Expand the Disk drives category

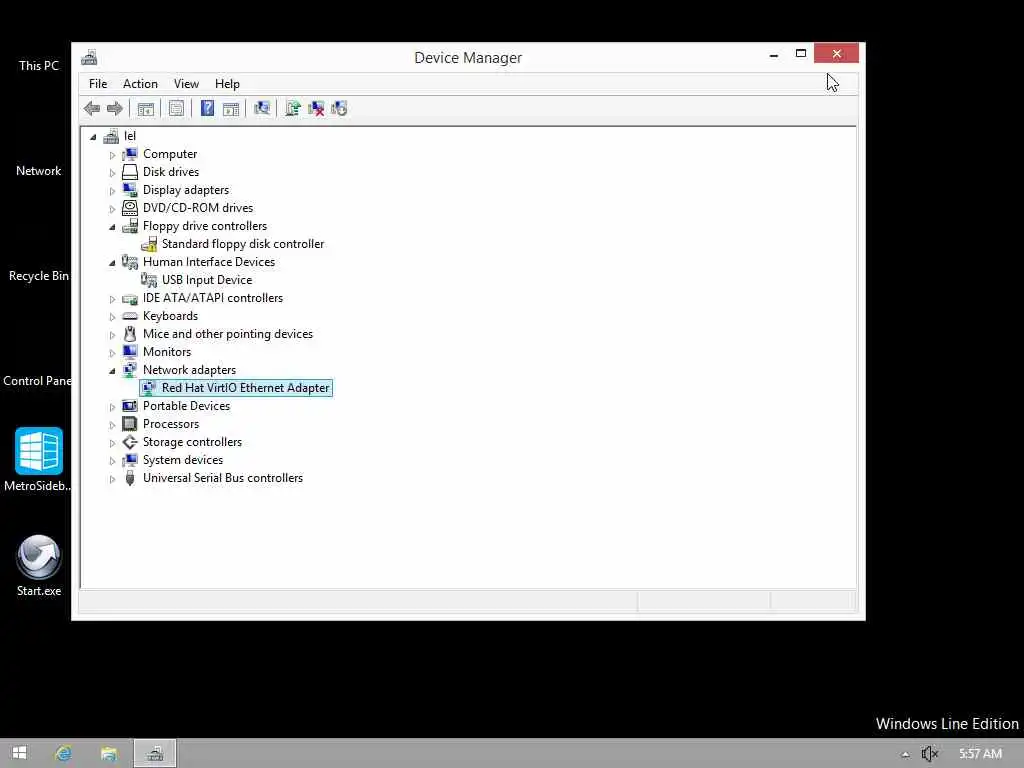point(112,173)
